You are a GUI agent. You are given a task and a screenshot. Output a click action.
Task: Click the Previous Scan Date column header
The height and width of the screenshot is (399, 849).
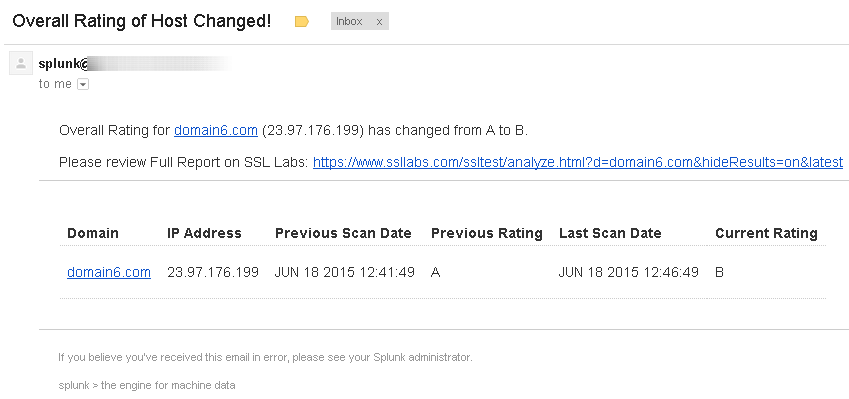[343, 233]
